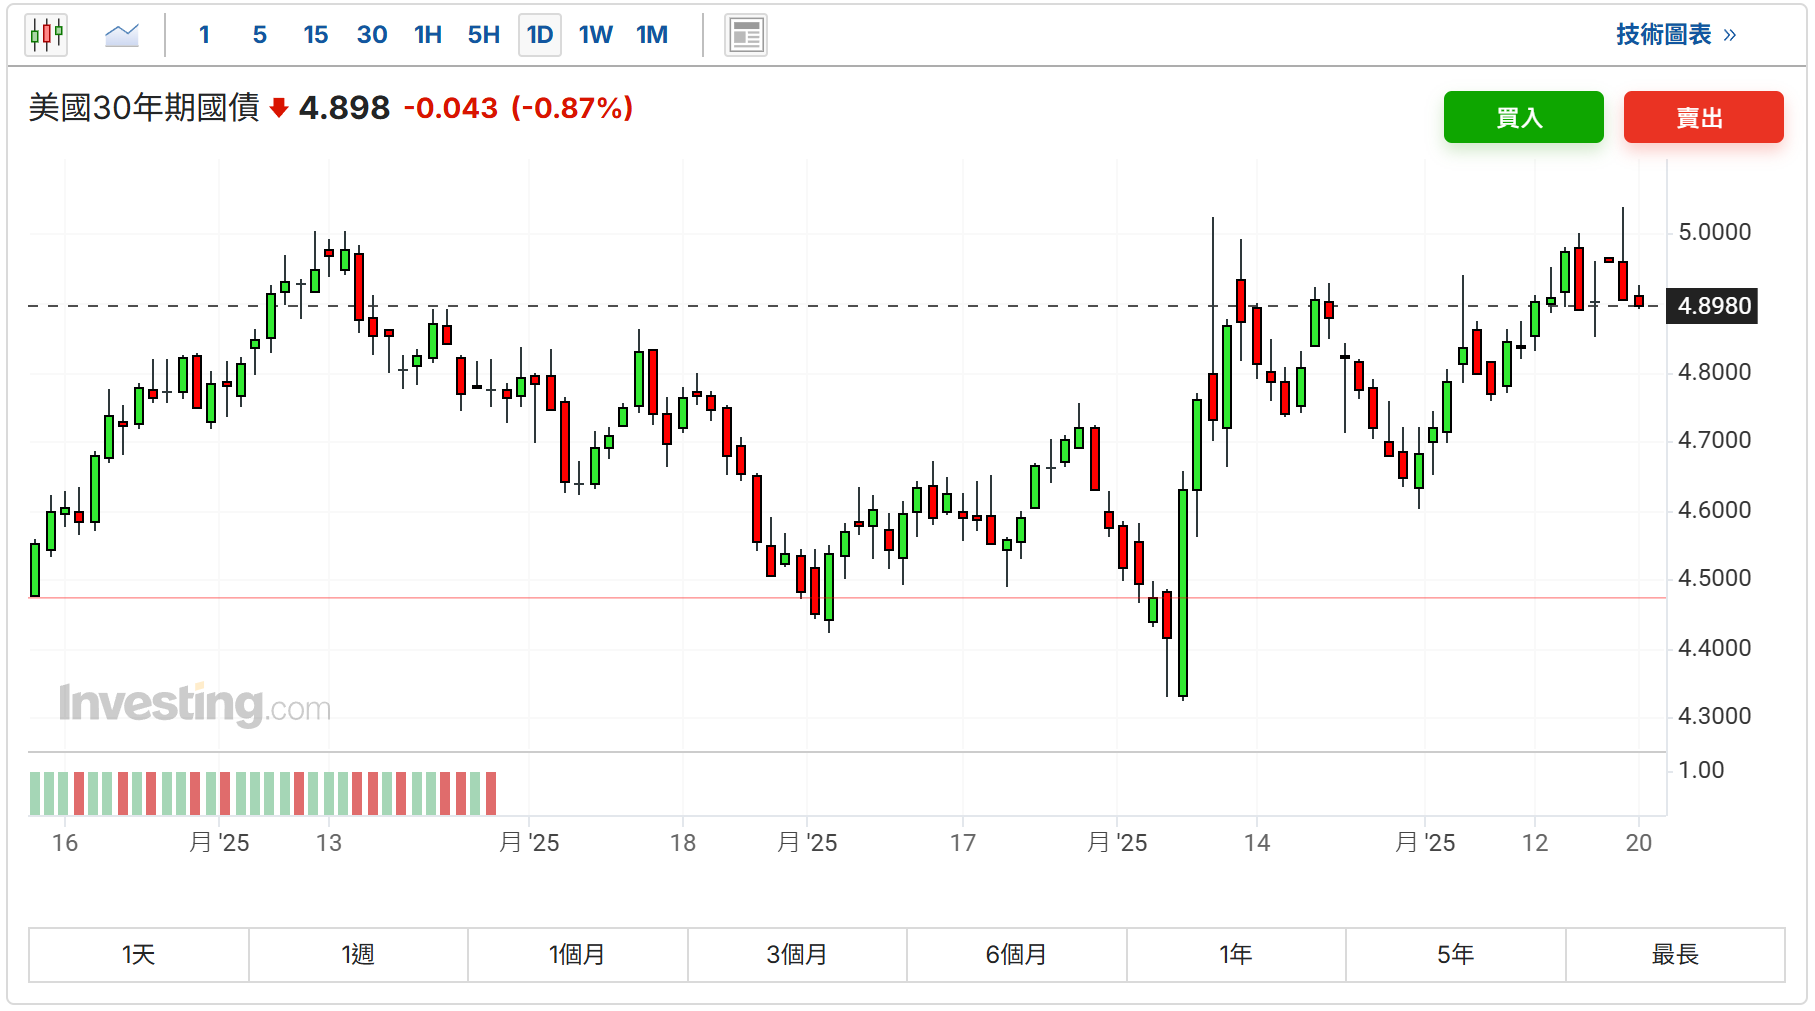This screenshot has width=1815, height=1011.
Task: Click the 4.4000 axis label
Action: tap(1714, 648)
